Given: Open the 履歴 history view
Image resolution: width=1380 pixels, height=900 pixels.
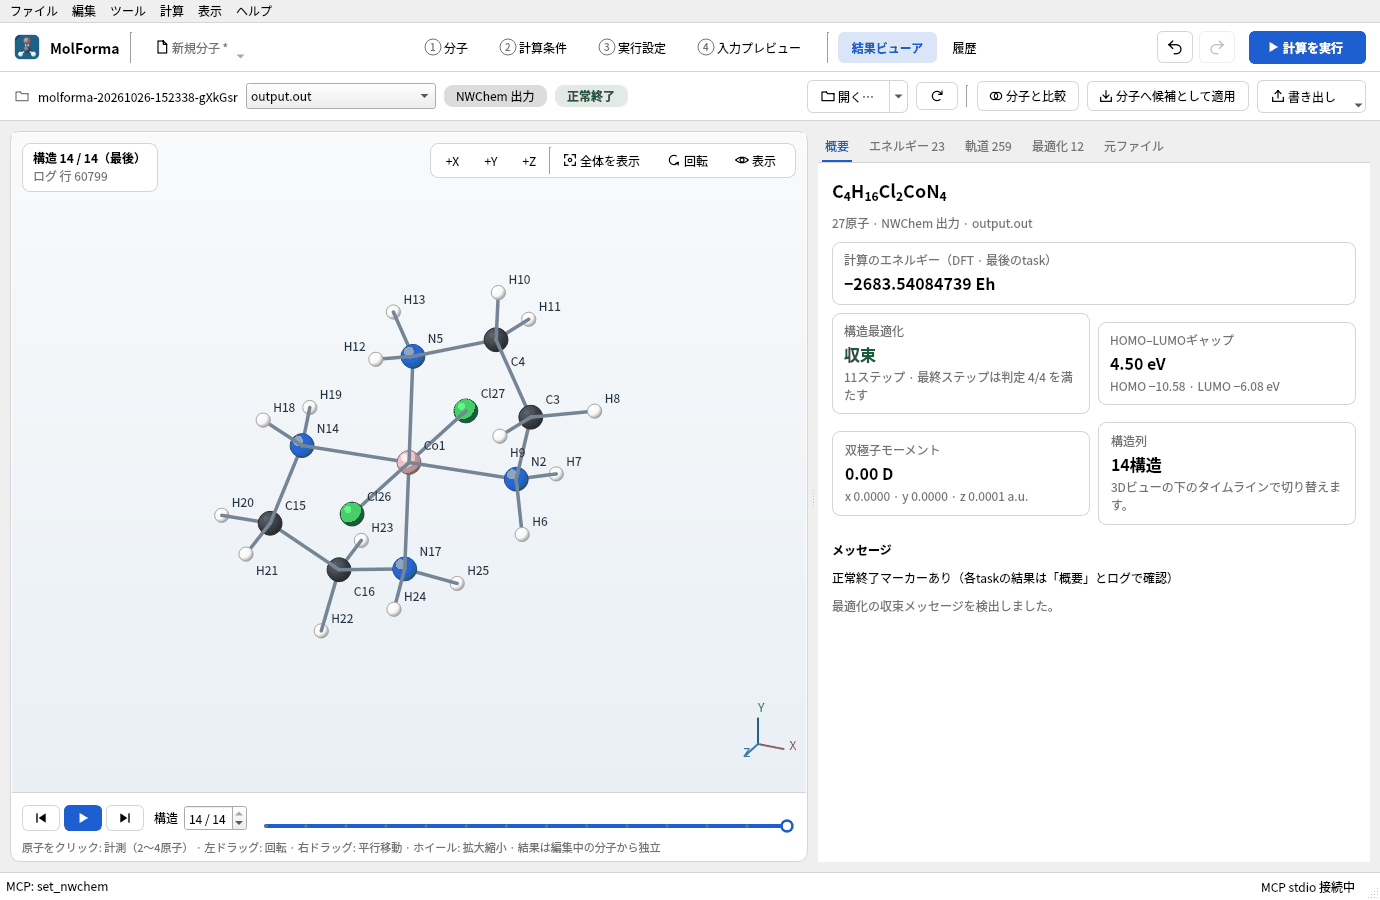Looking at the screenshot, I should [x=964, y=47].
